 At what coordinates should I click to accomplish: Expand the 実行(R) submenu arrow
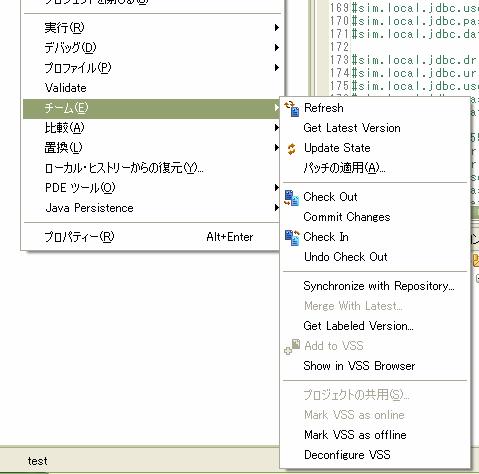coord(276,27)
